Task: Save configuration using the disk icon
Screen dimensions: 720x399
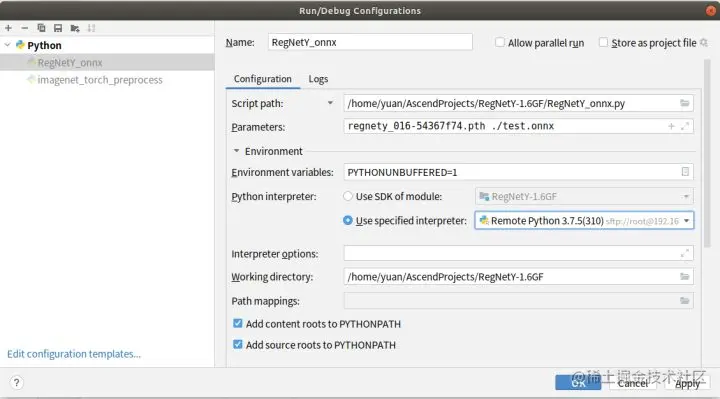Action: (58, 28)
